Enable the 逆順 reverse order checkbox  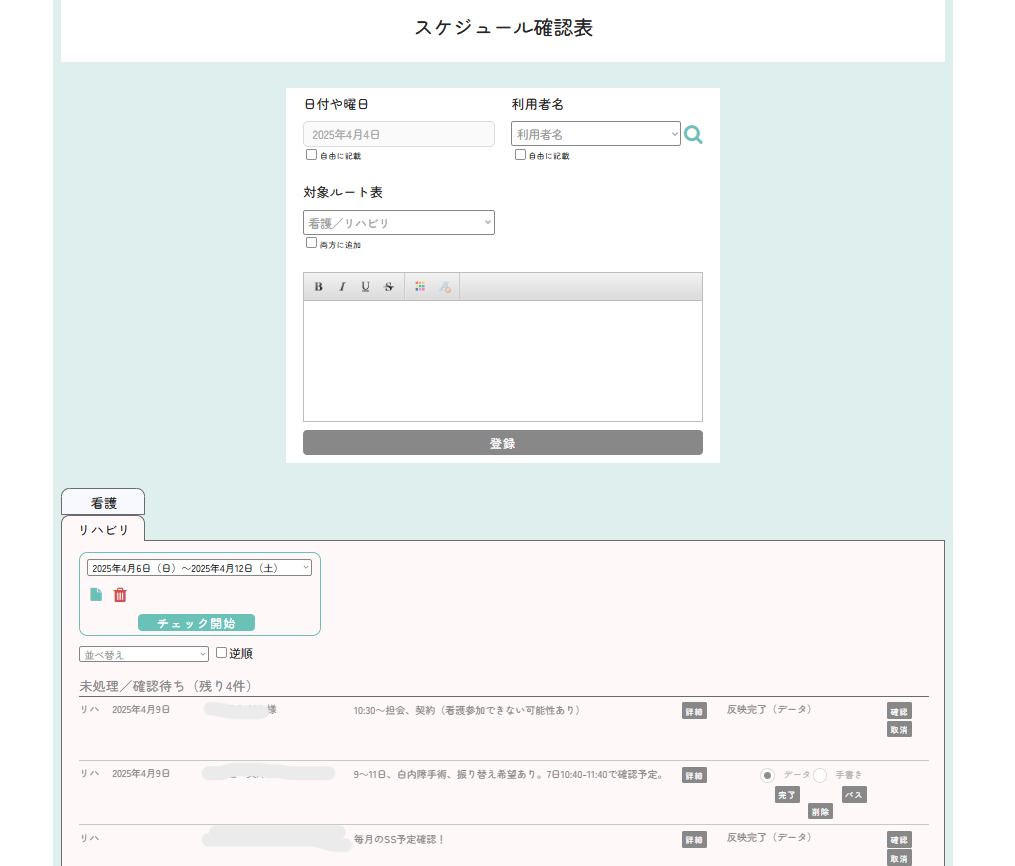pyautogui.click(x=222, y=653)
